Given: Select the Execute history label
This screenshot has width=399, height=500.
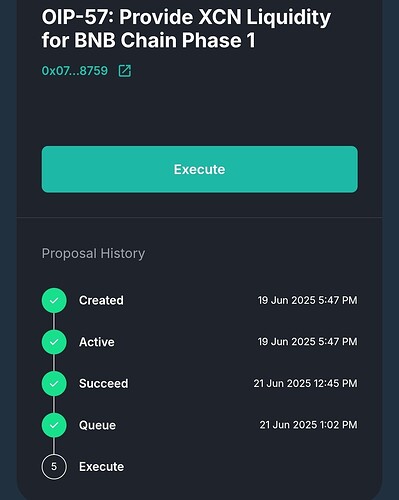Looking at the screenshot, I should pos(101,467).
